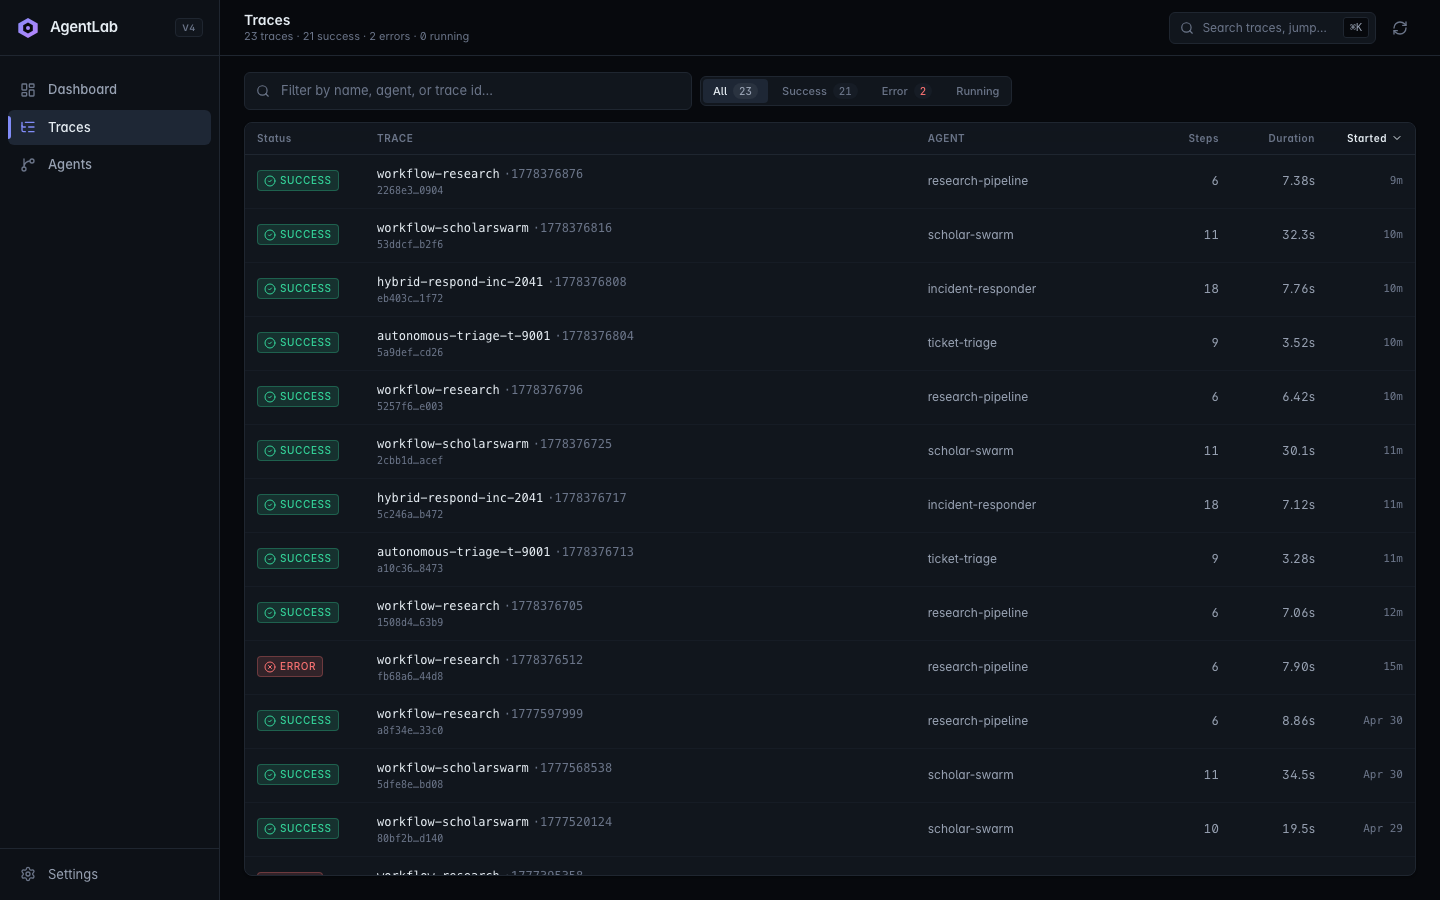
Task: Open trace autonomous-triage-t-9001 1778376804
Action: tap(505, 336)
